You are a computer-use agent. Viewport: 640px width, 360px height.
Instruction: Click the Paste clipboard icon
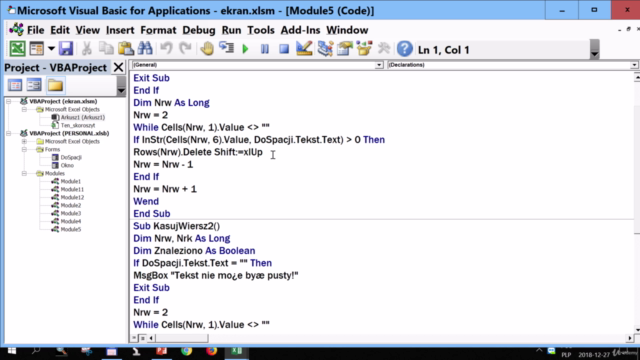click(x=126, y=49)
